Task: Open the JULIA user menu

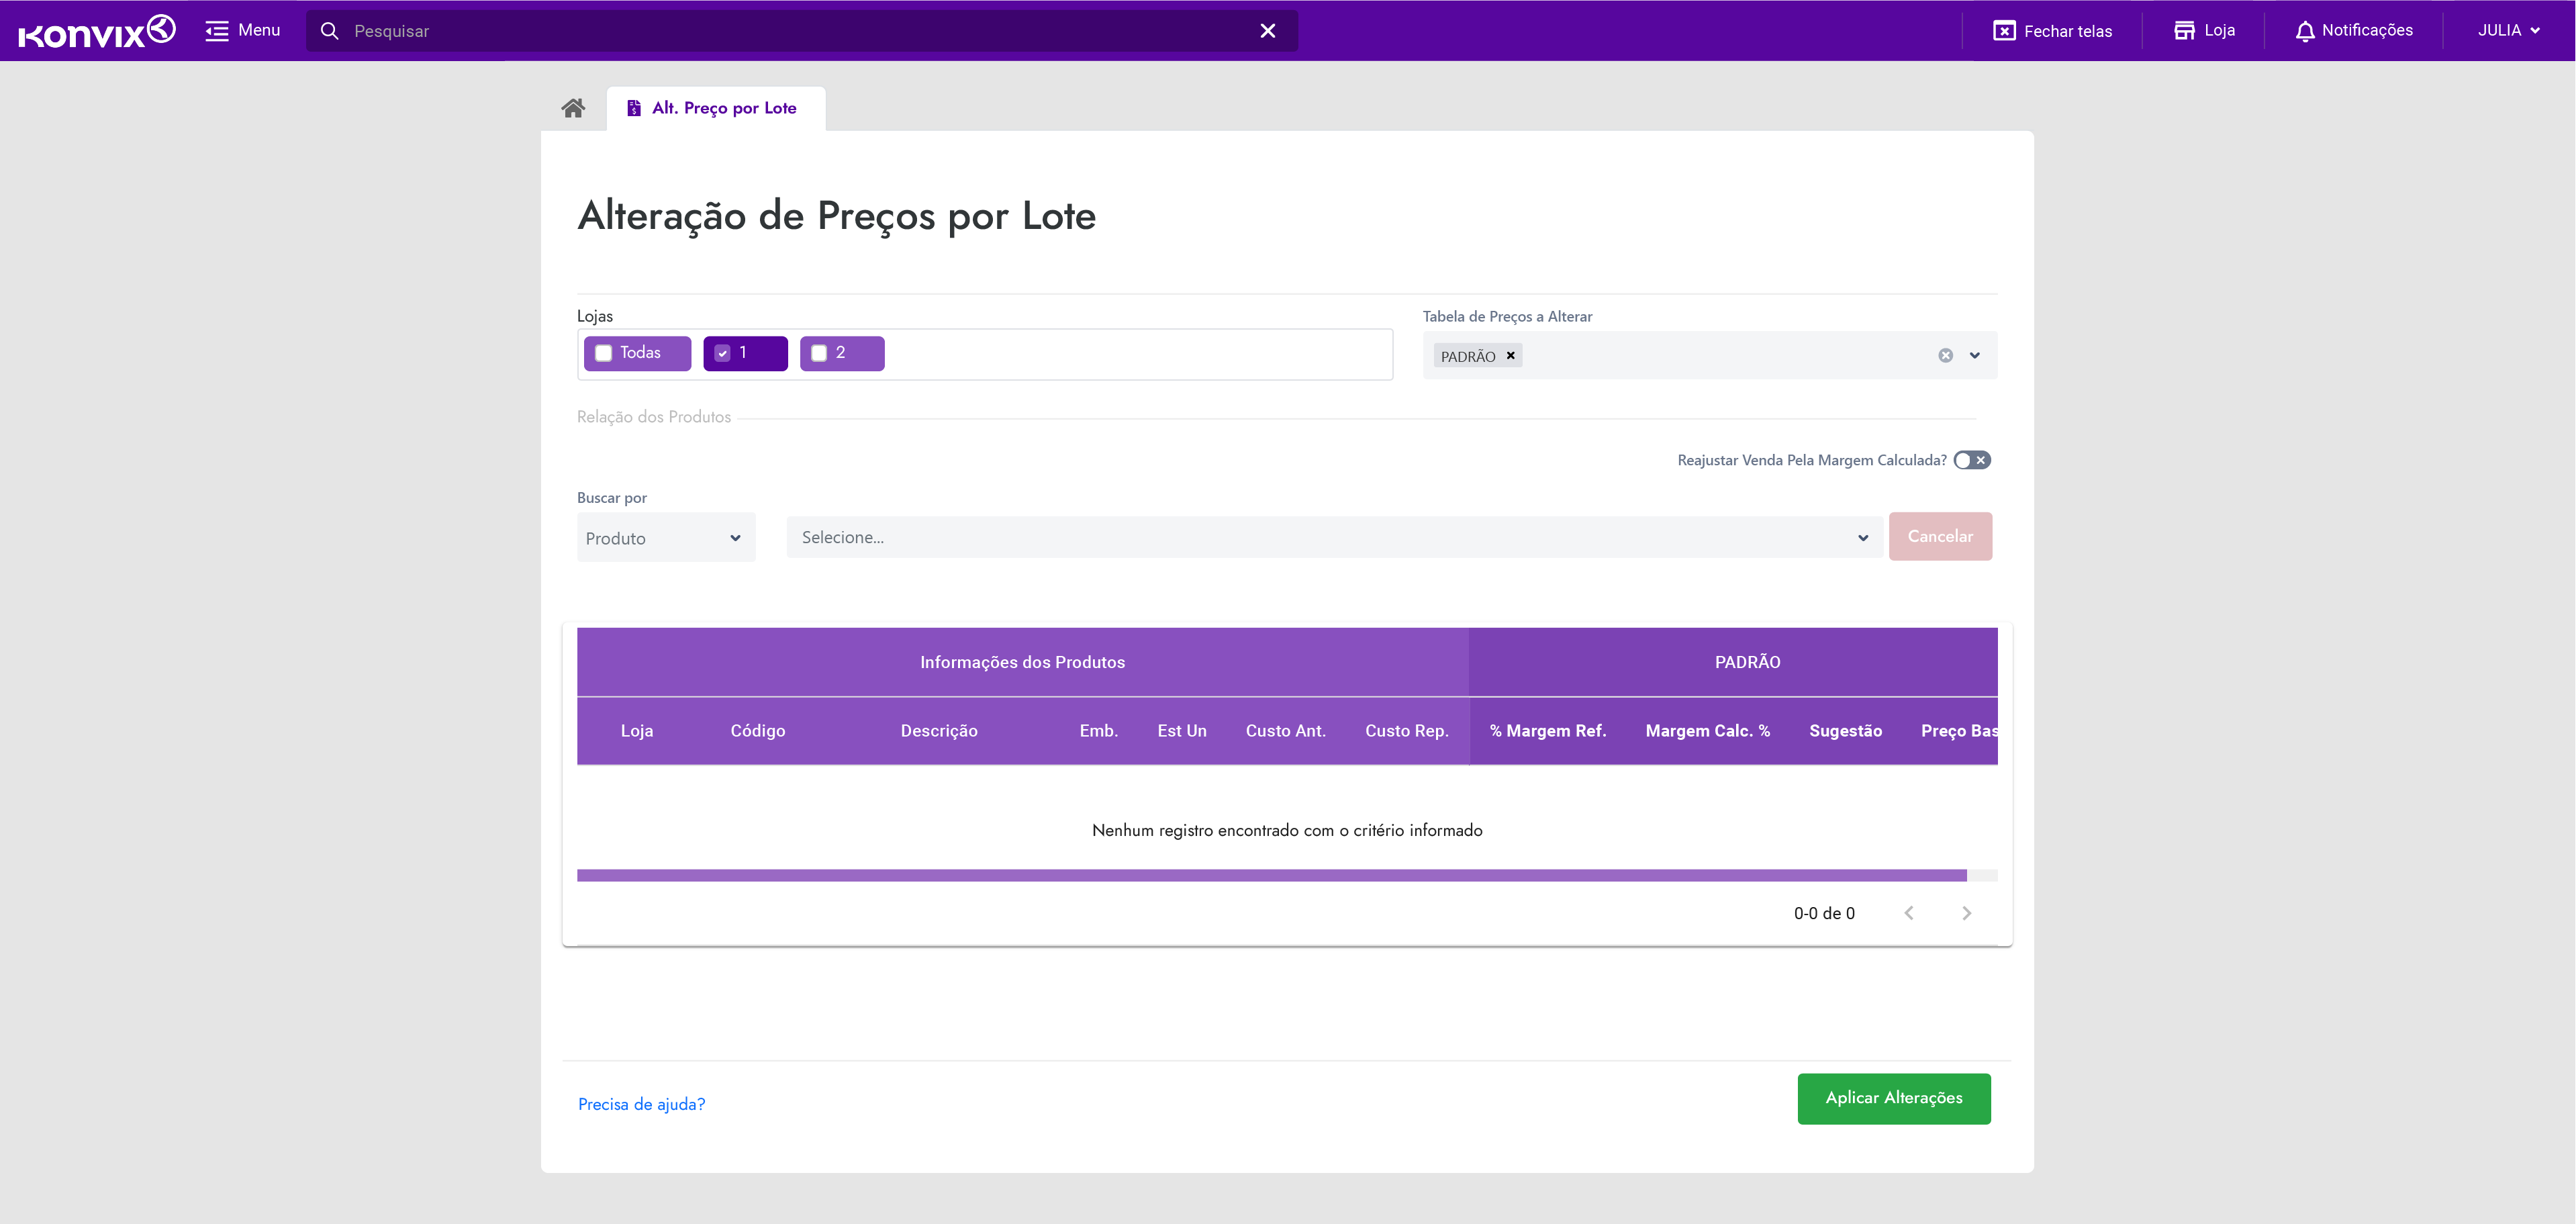Action: [x=2507, y=31]
